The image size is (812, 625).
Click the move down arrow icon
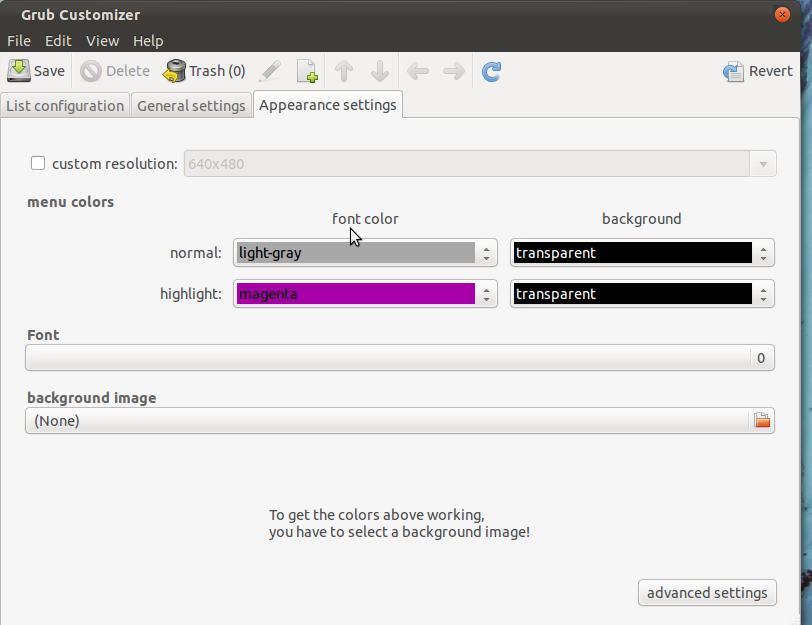[x=380, y=71]
